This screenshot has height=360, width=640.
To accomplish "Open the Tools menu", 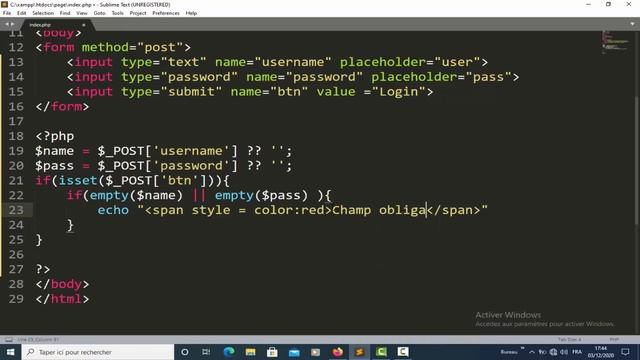I will coord(118,13).
